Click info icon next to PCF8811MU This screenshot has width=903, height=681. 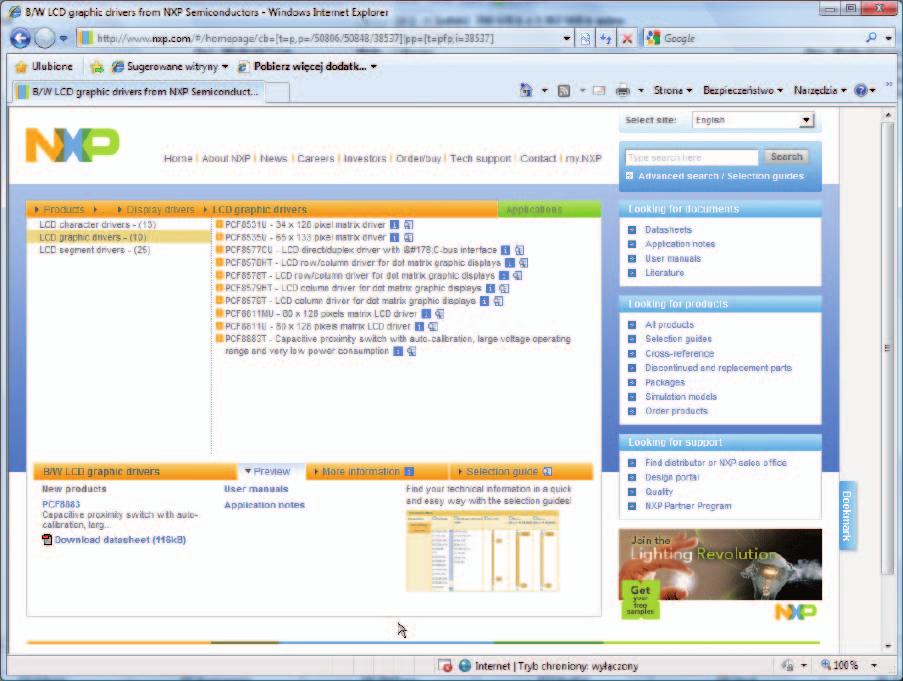426,314
